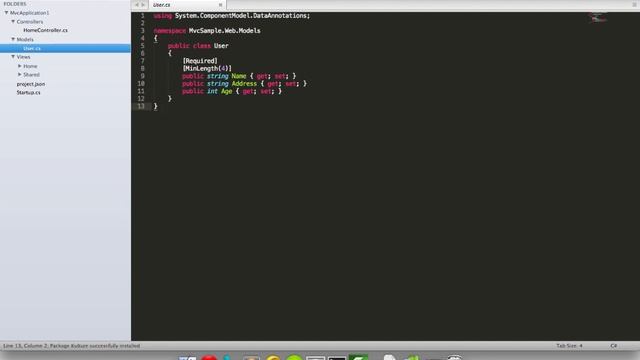Click the 'namespace' keyword on line 3
This screenshot has height=360, width=640.
pyautogui.click(x=169, y=31)
